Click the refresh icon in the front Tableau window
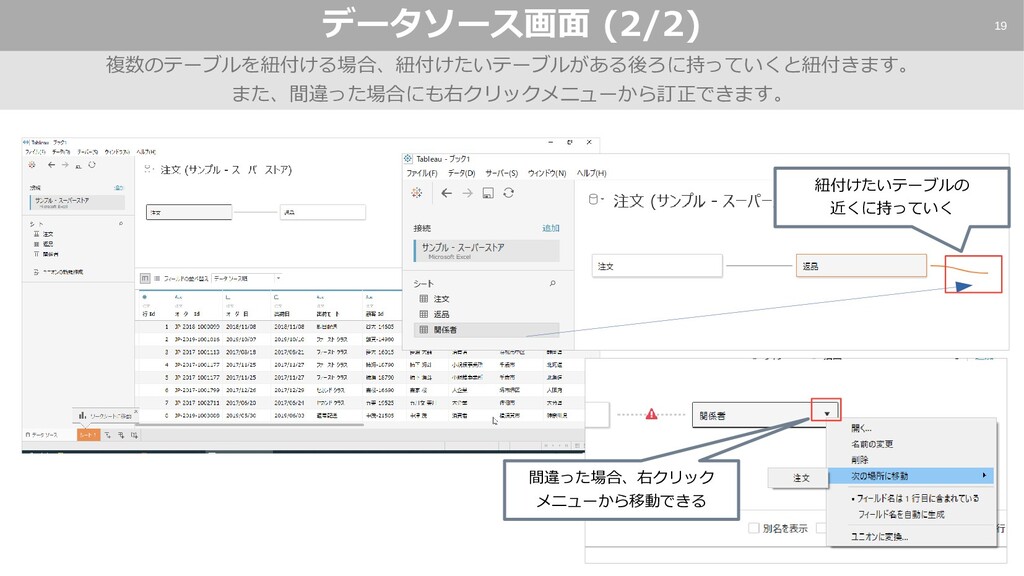Viewport: 1024px width, 576px height. (508, 193)
